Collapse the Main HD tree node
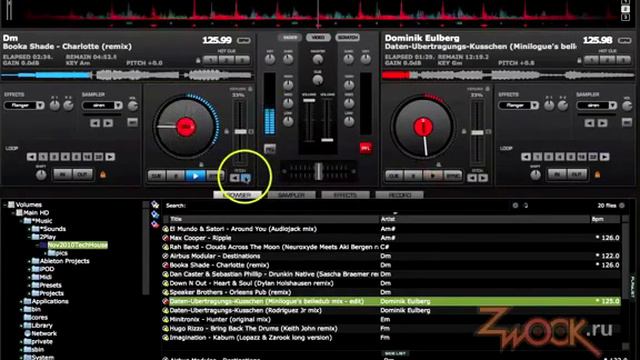This screenshot has height=360, width=640. [13, 213]
